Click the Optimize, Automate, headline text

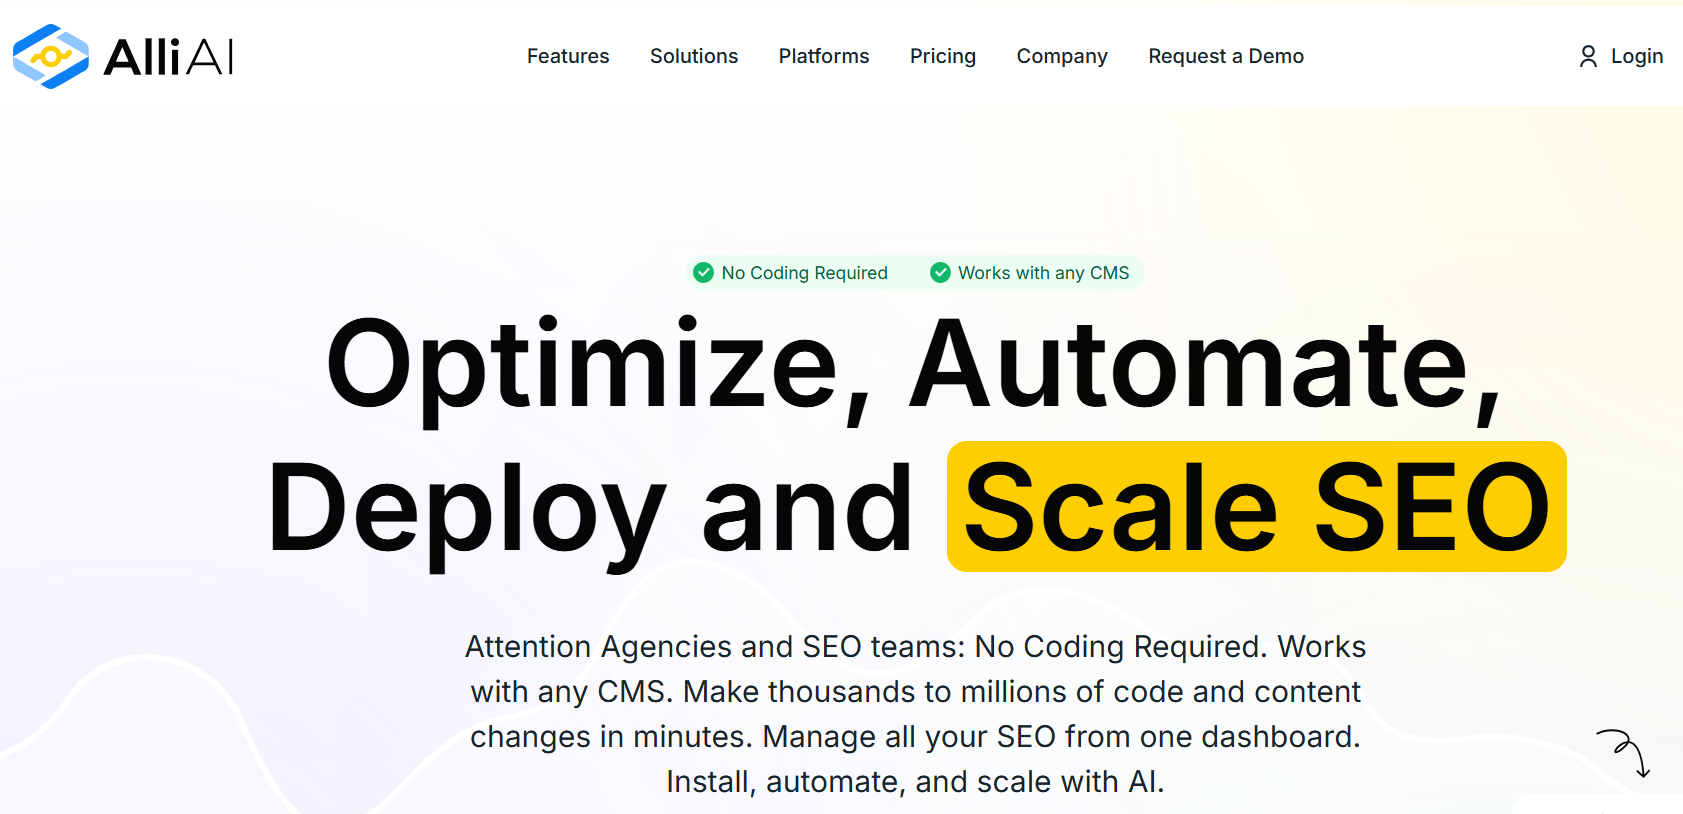[914, 366]
